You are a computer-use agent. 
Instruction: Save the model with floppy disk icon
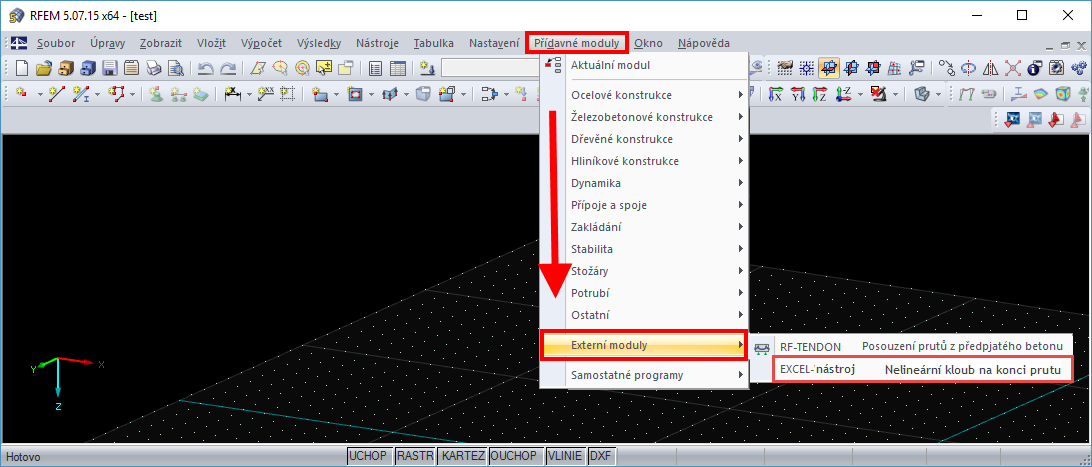pyautogui.click(x=110, y=68)
